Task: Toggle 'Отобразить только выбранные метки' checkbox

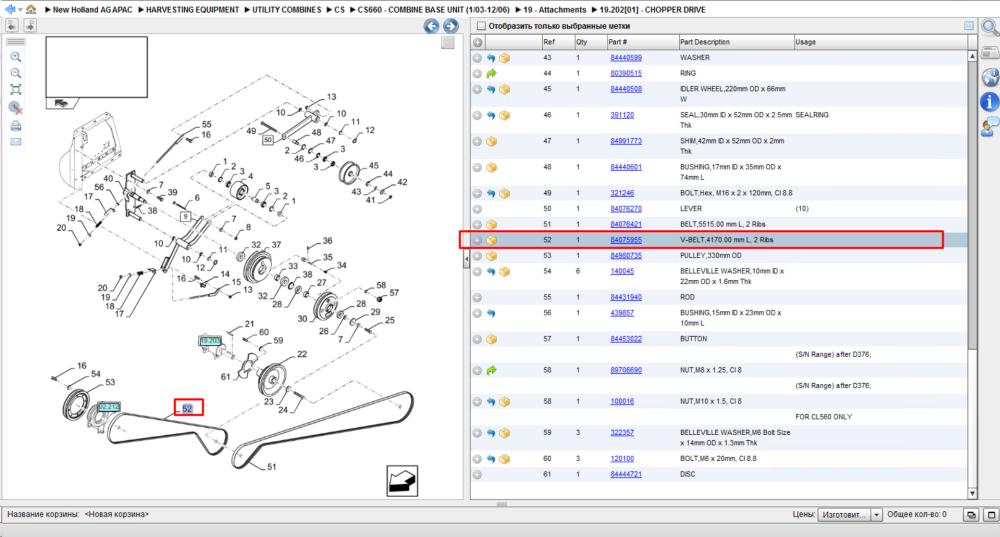Action: click(481, 26)
